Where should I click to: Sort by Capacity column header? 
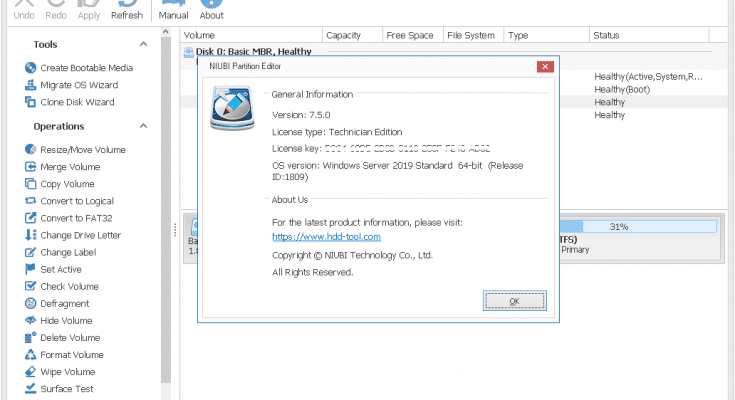click(352, 35)
